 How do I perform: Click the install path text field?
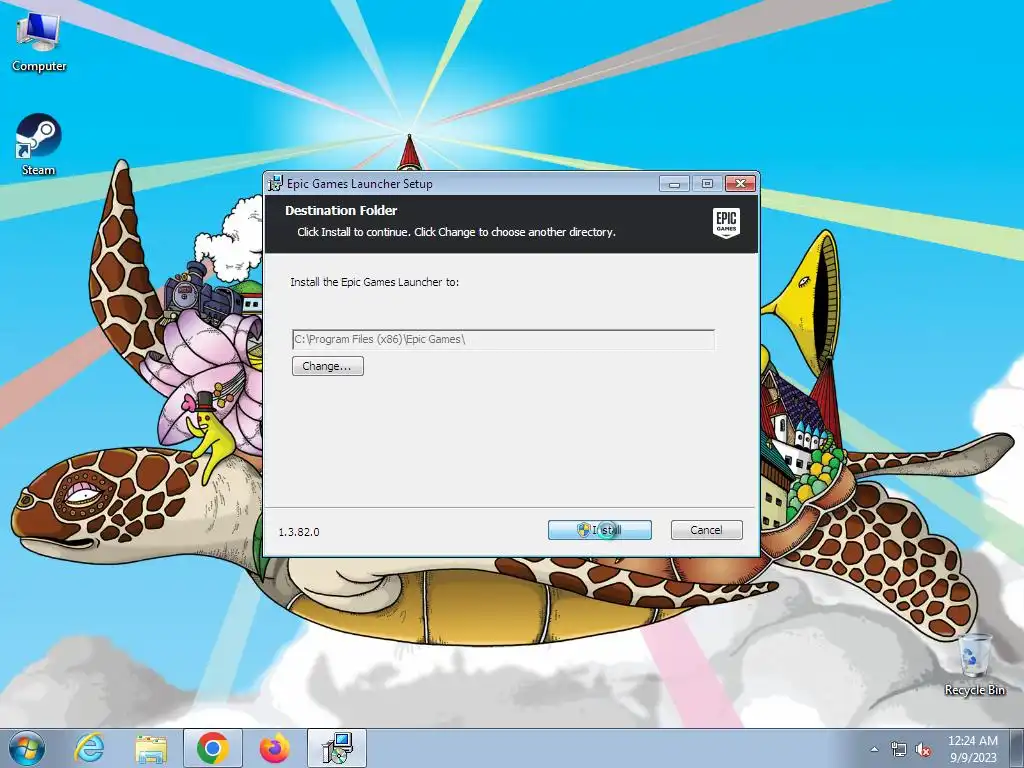pos(503,339)
